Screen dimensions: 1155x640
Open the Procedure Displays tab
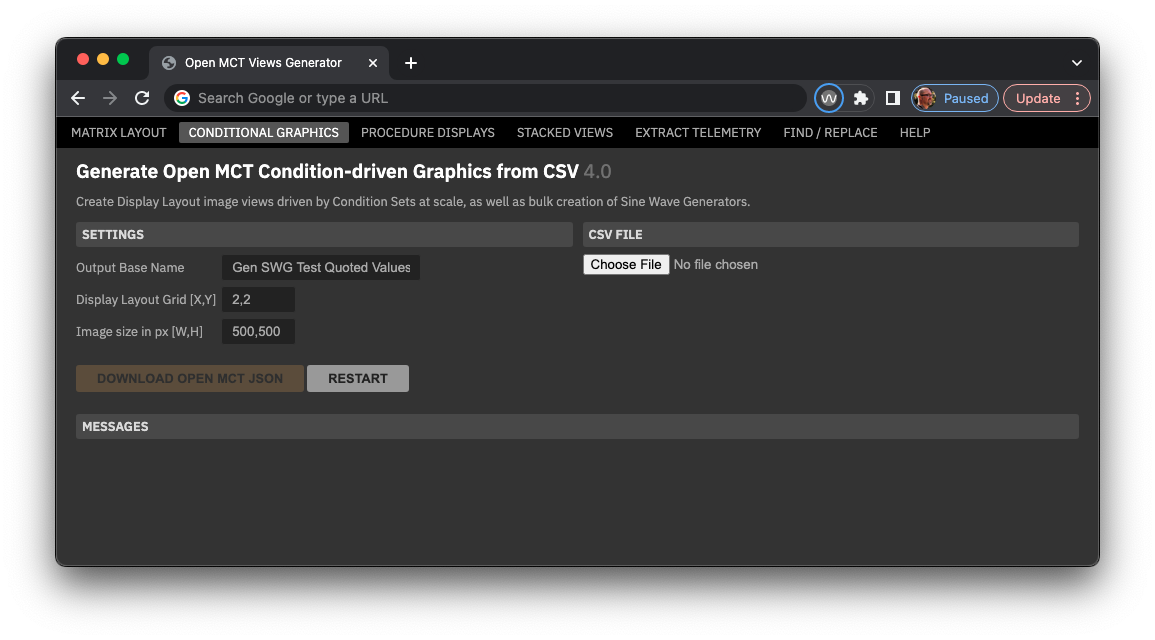coord(428,133)
